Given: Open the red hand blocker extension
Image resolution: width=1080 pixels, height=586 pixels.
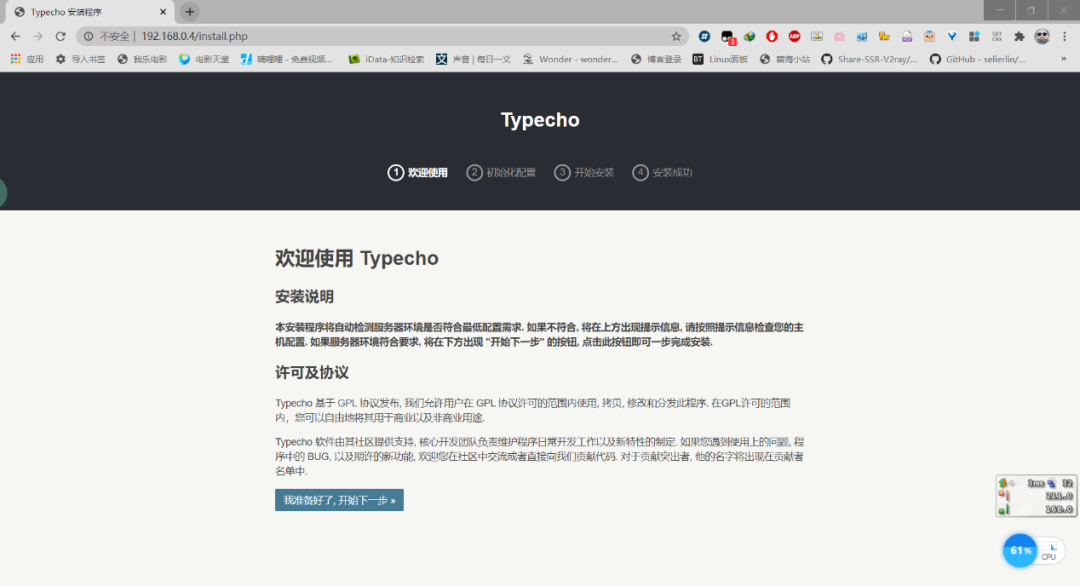Looking at the screenshot, I should (772, 36).
